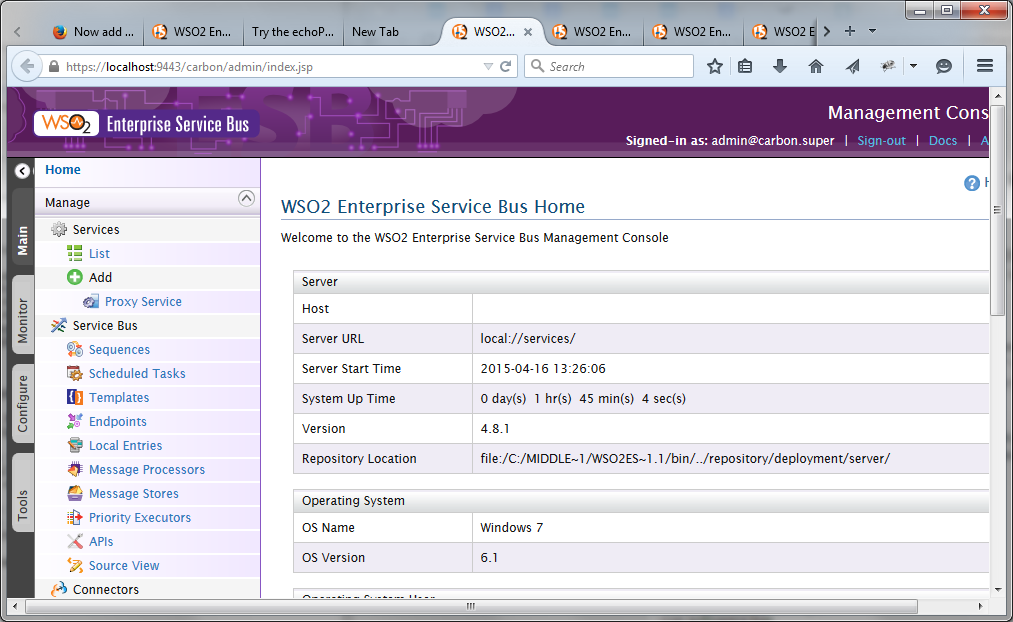
Task: Click the URL address bar
Action: point(271,67)
